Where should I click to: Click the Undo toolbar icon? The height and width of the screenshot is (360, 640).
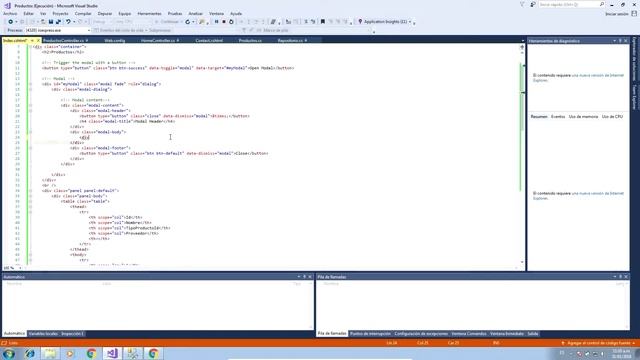68,22
